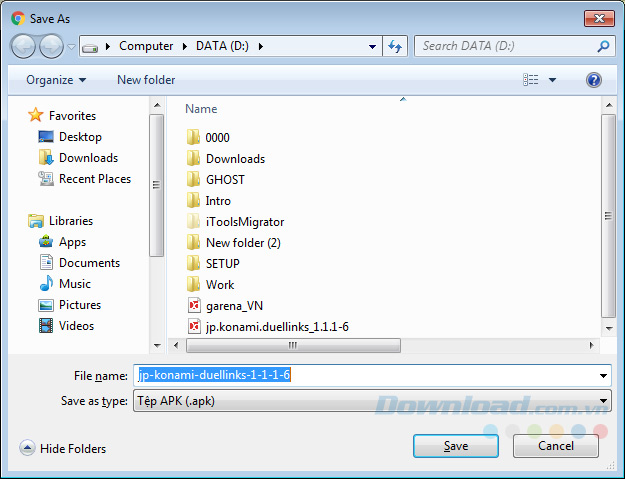Click the search magnifier icon
Viewport: 625px width, 479px height.
click(603, 46)
